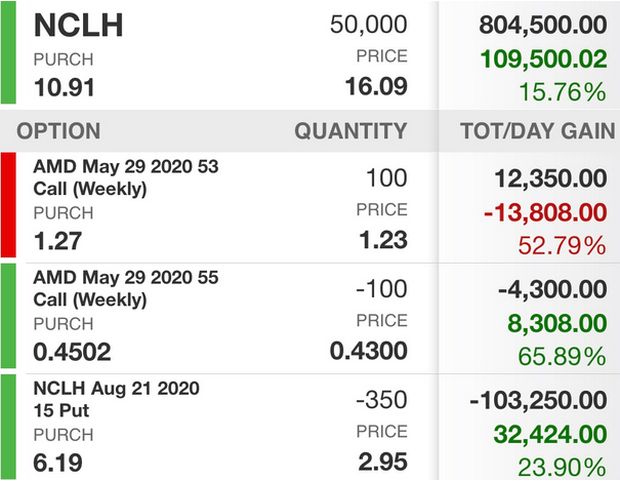This screenshot has width=620, height=481.
Task: Tap the 8,308.00 gain on AMD 55 Call
Action: (x=557, y=323)
